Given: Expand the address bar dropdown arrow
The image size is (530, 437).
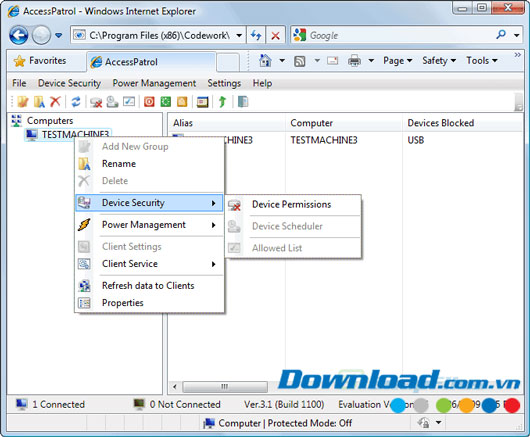Looking at the screenshot, I should [x=239, y=35].
